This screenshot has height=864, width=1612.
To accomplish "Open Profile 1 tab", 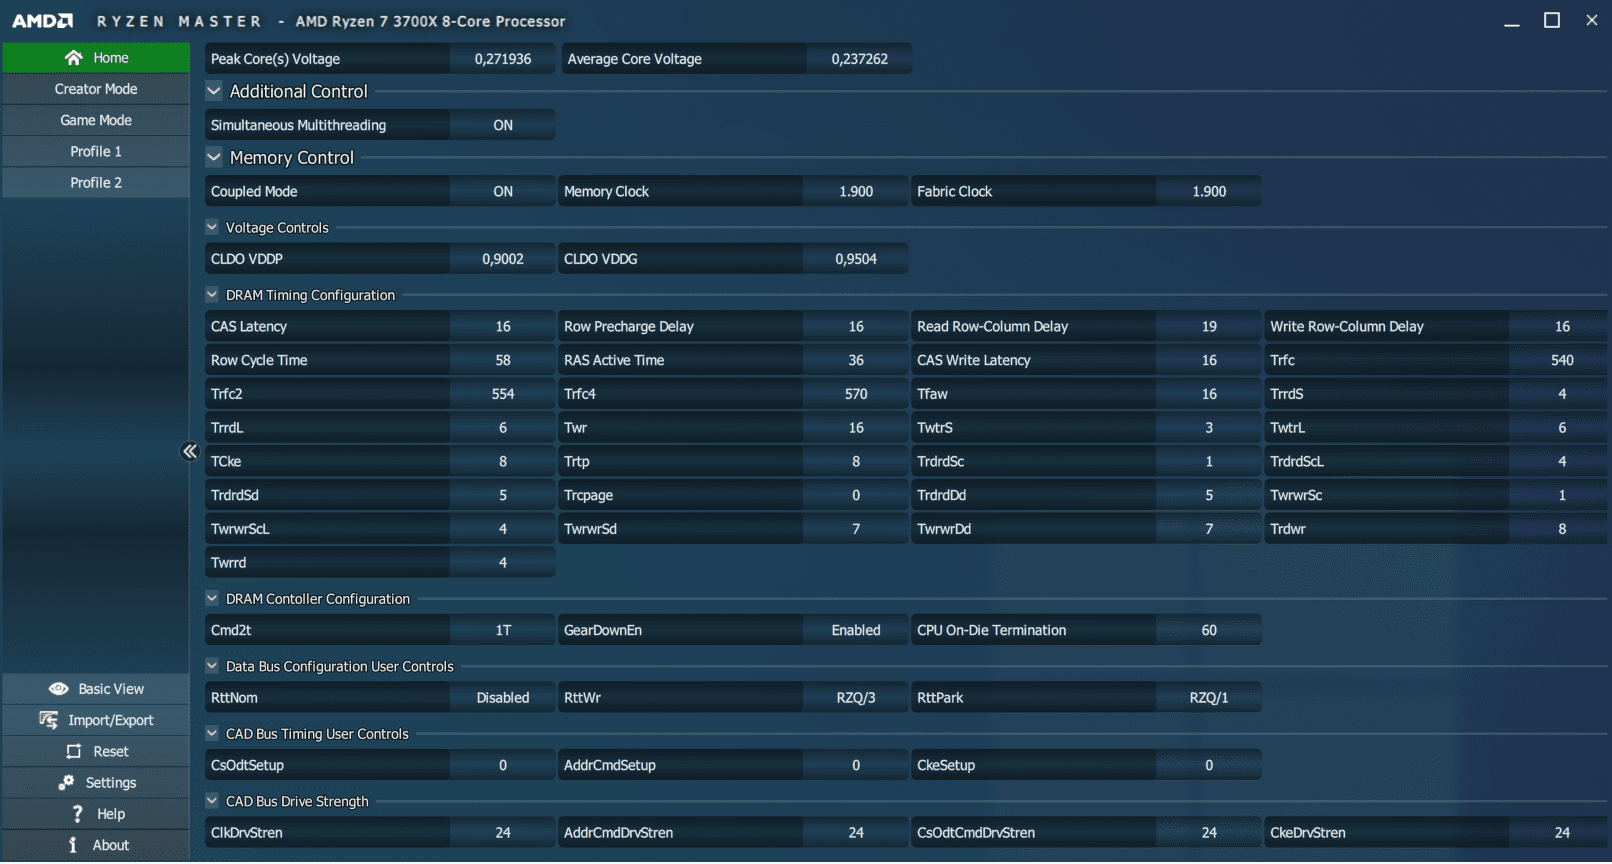I will [x=96, y=151].
